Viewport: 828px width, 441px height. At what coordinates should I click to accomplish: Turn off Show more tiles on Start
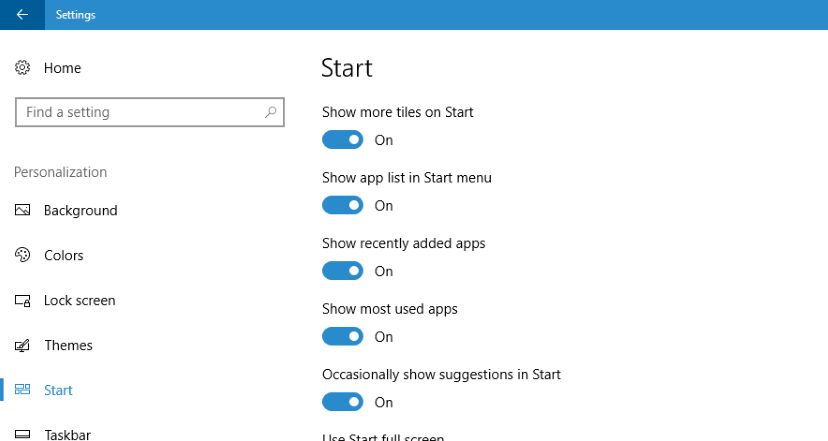point(343,140)
